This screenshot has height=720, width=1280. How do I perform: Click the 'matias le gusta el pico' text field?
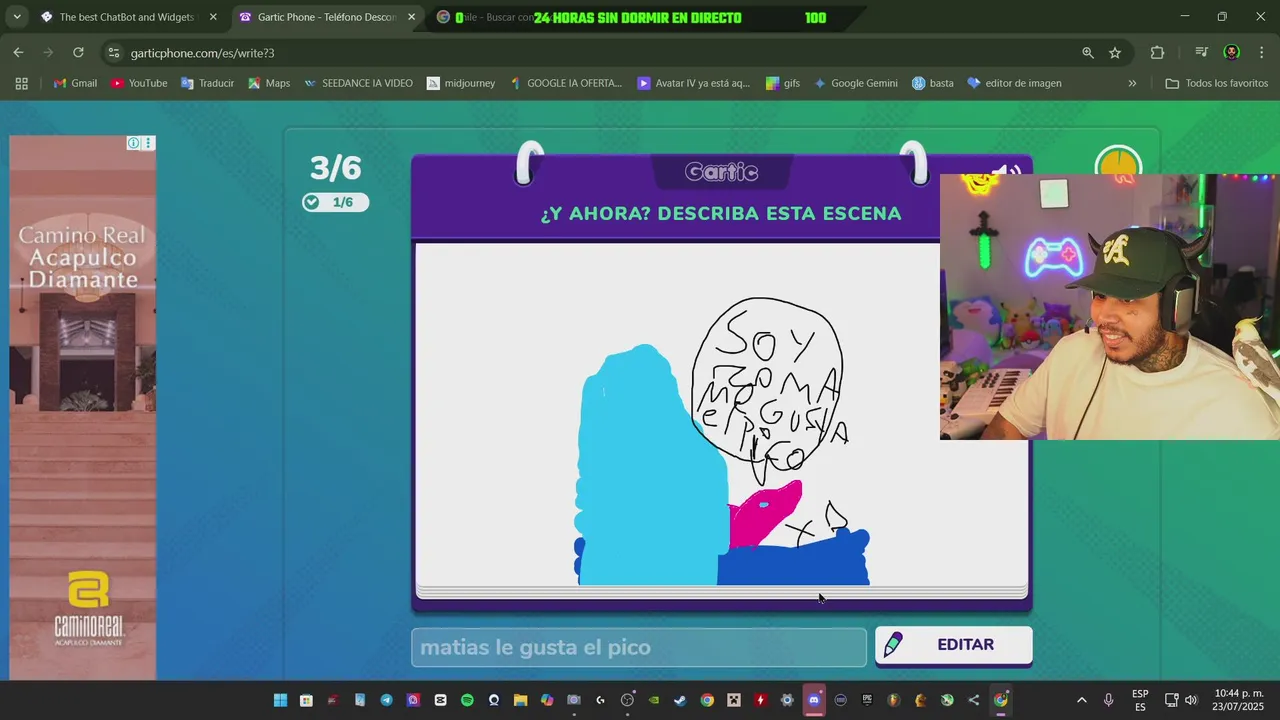[x=639, y=647]
